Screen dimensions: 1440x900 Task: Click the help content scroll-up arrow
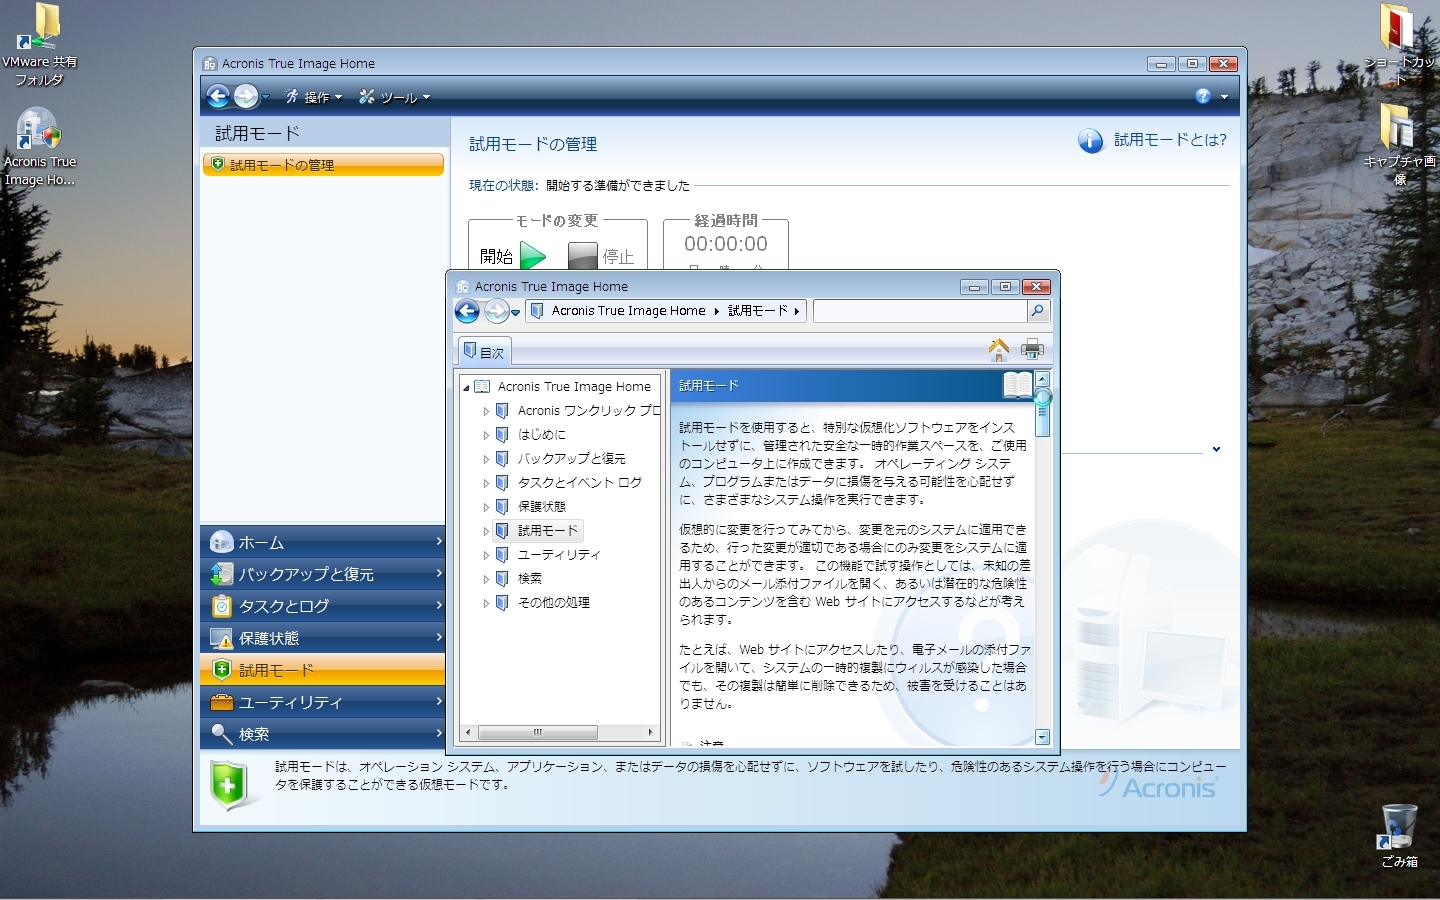point(1042,379)
